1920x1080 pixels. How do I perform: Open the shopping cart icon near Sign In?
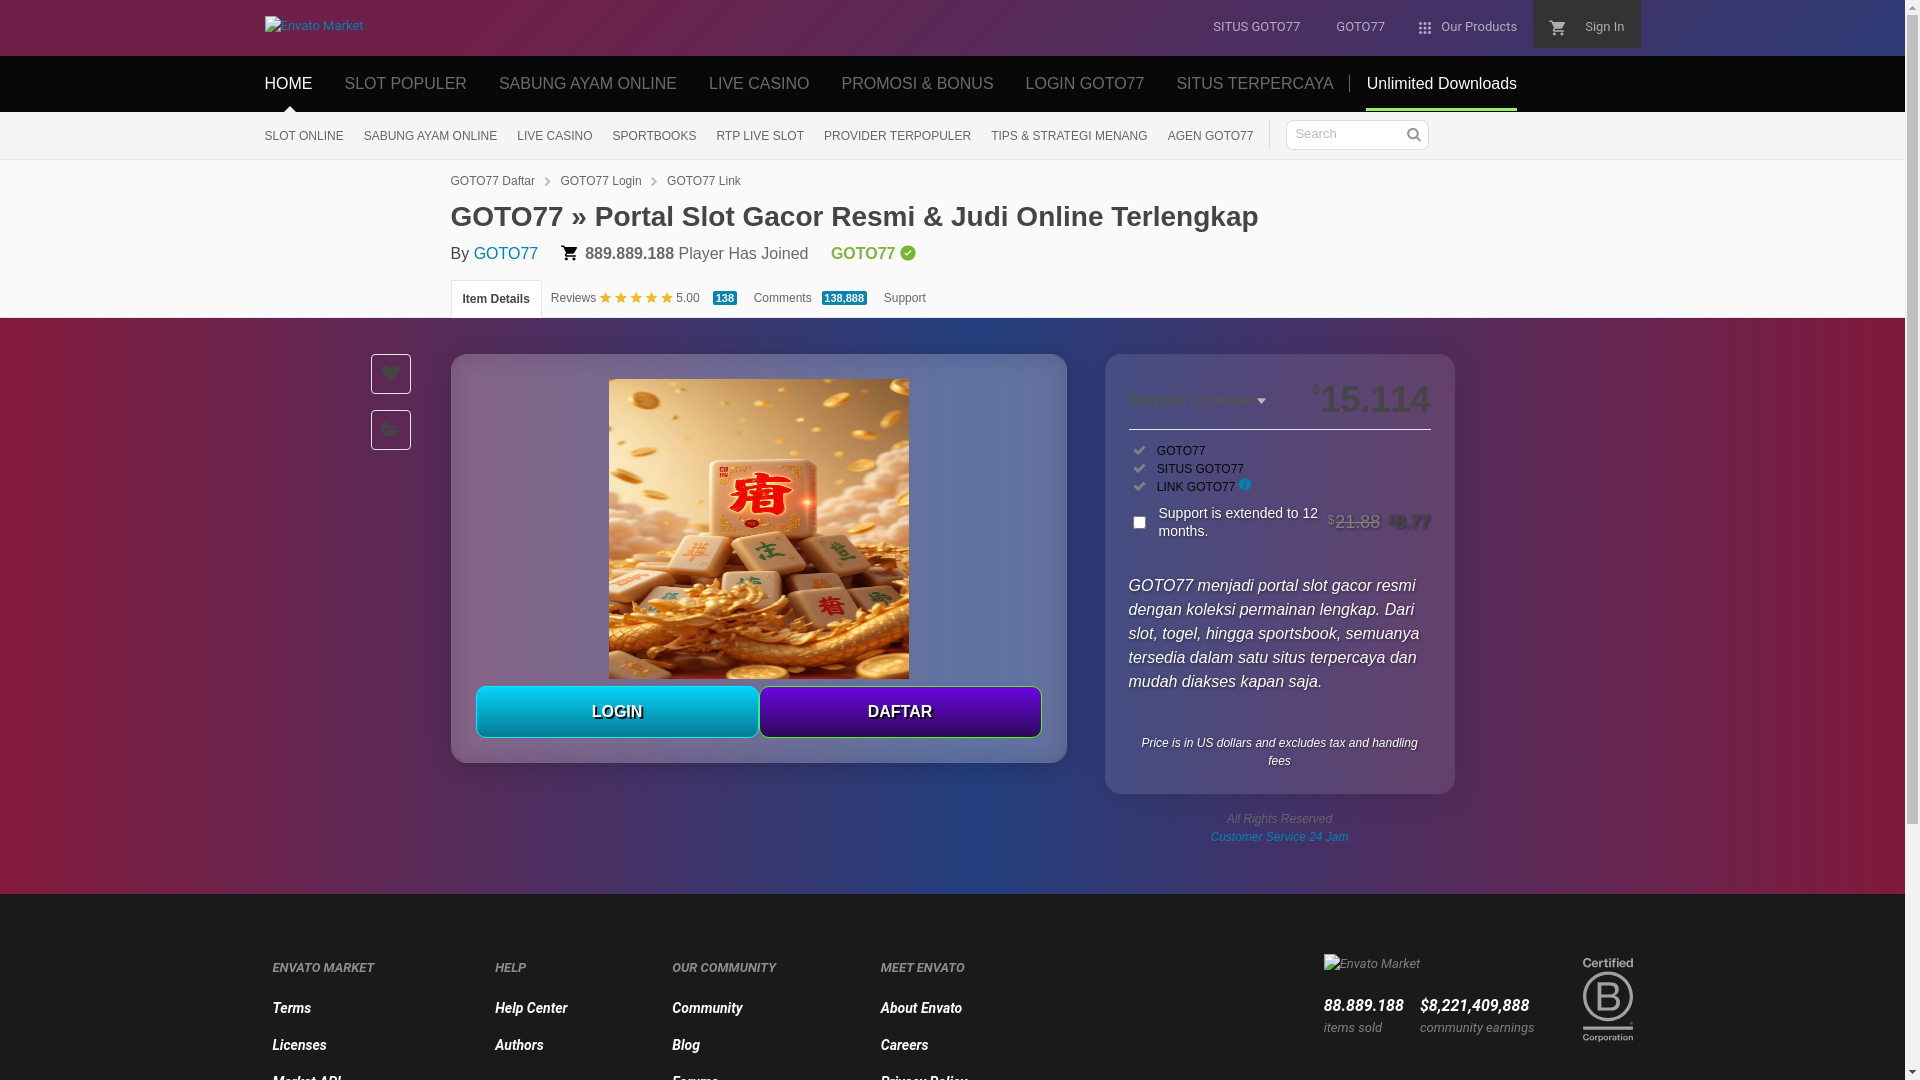coord(1557,28)
